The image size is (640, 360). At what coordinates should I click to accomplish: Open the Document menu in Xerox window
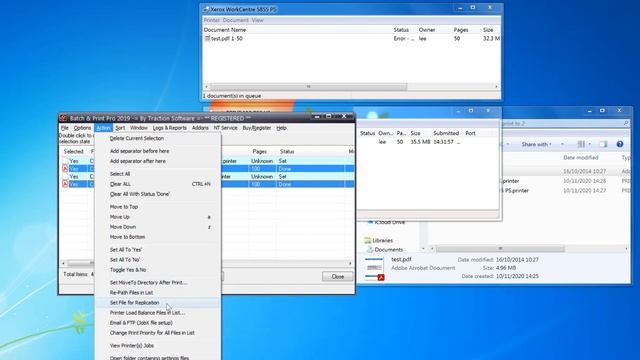tap(236, 20)
